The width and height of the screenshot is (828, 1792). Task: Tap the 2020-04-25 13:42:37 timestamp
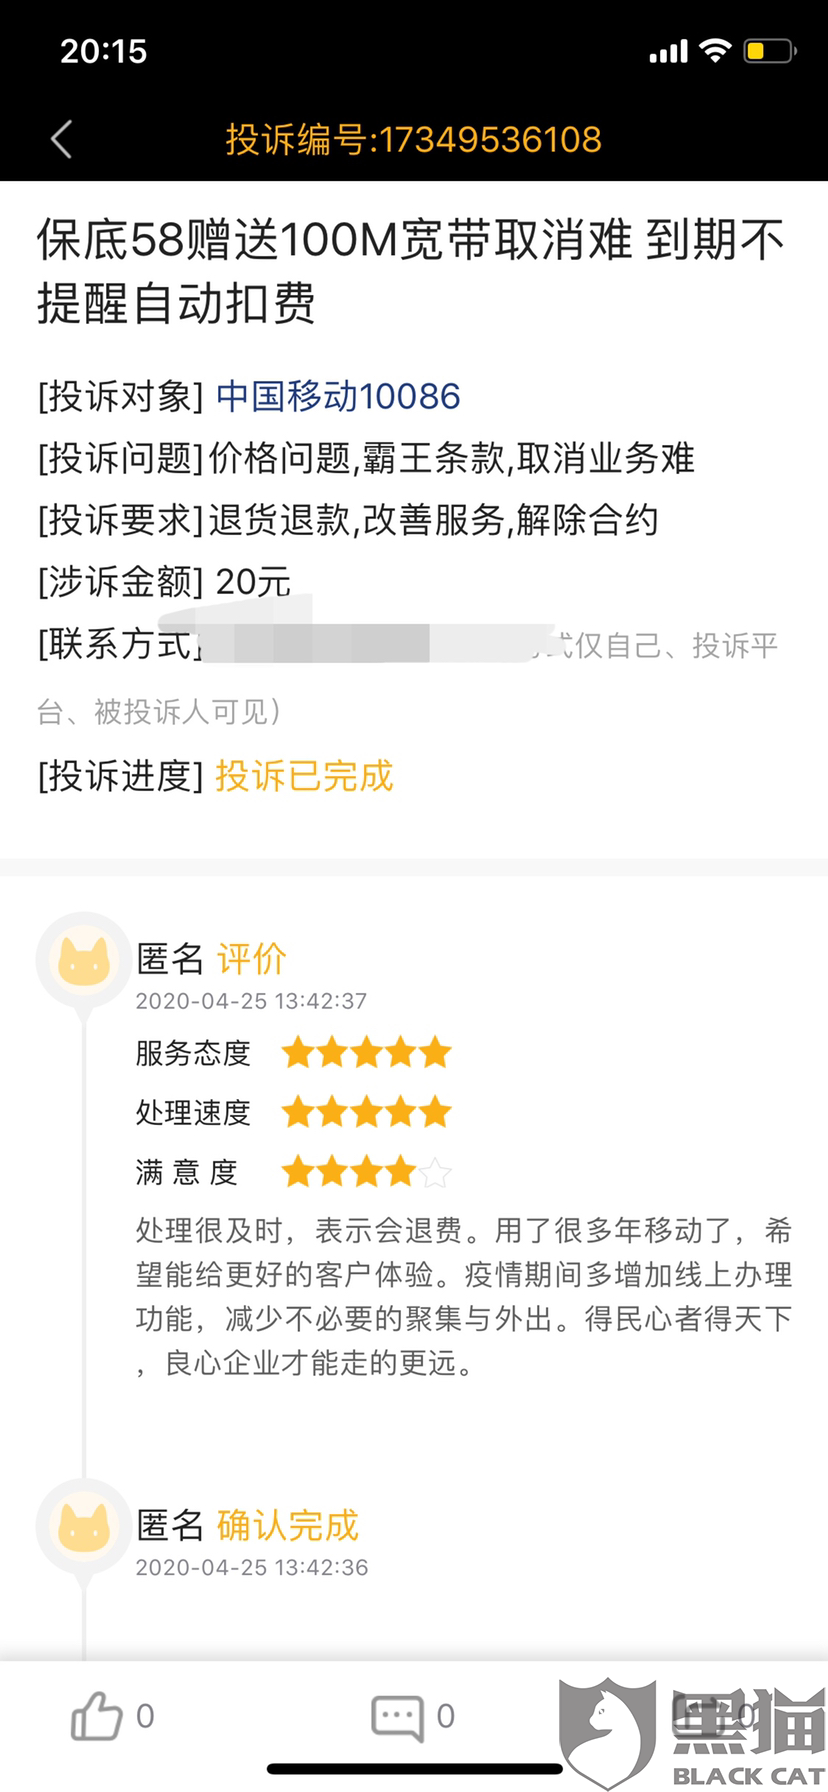251,1001
